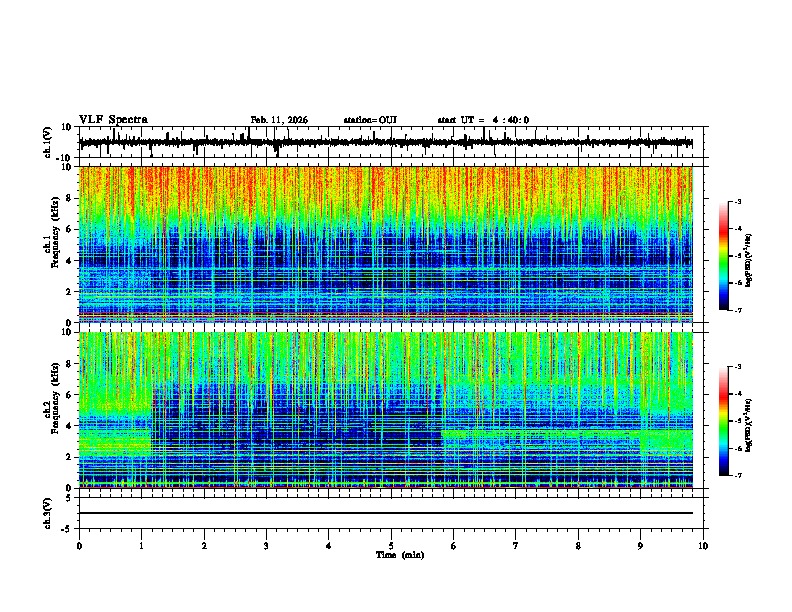Click the "8" kHz tick on the ch.2 spectrogram axis
The height and width of the screenshot is (612, 792).
(70, 364)
